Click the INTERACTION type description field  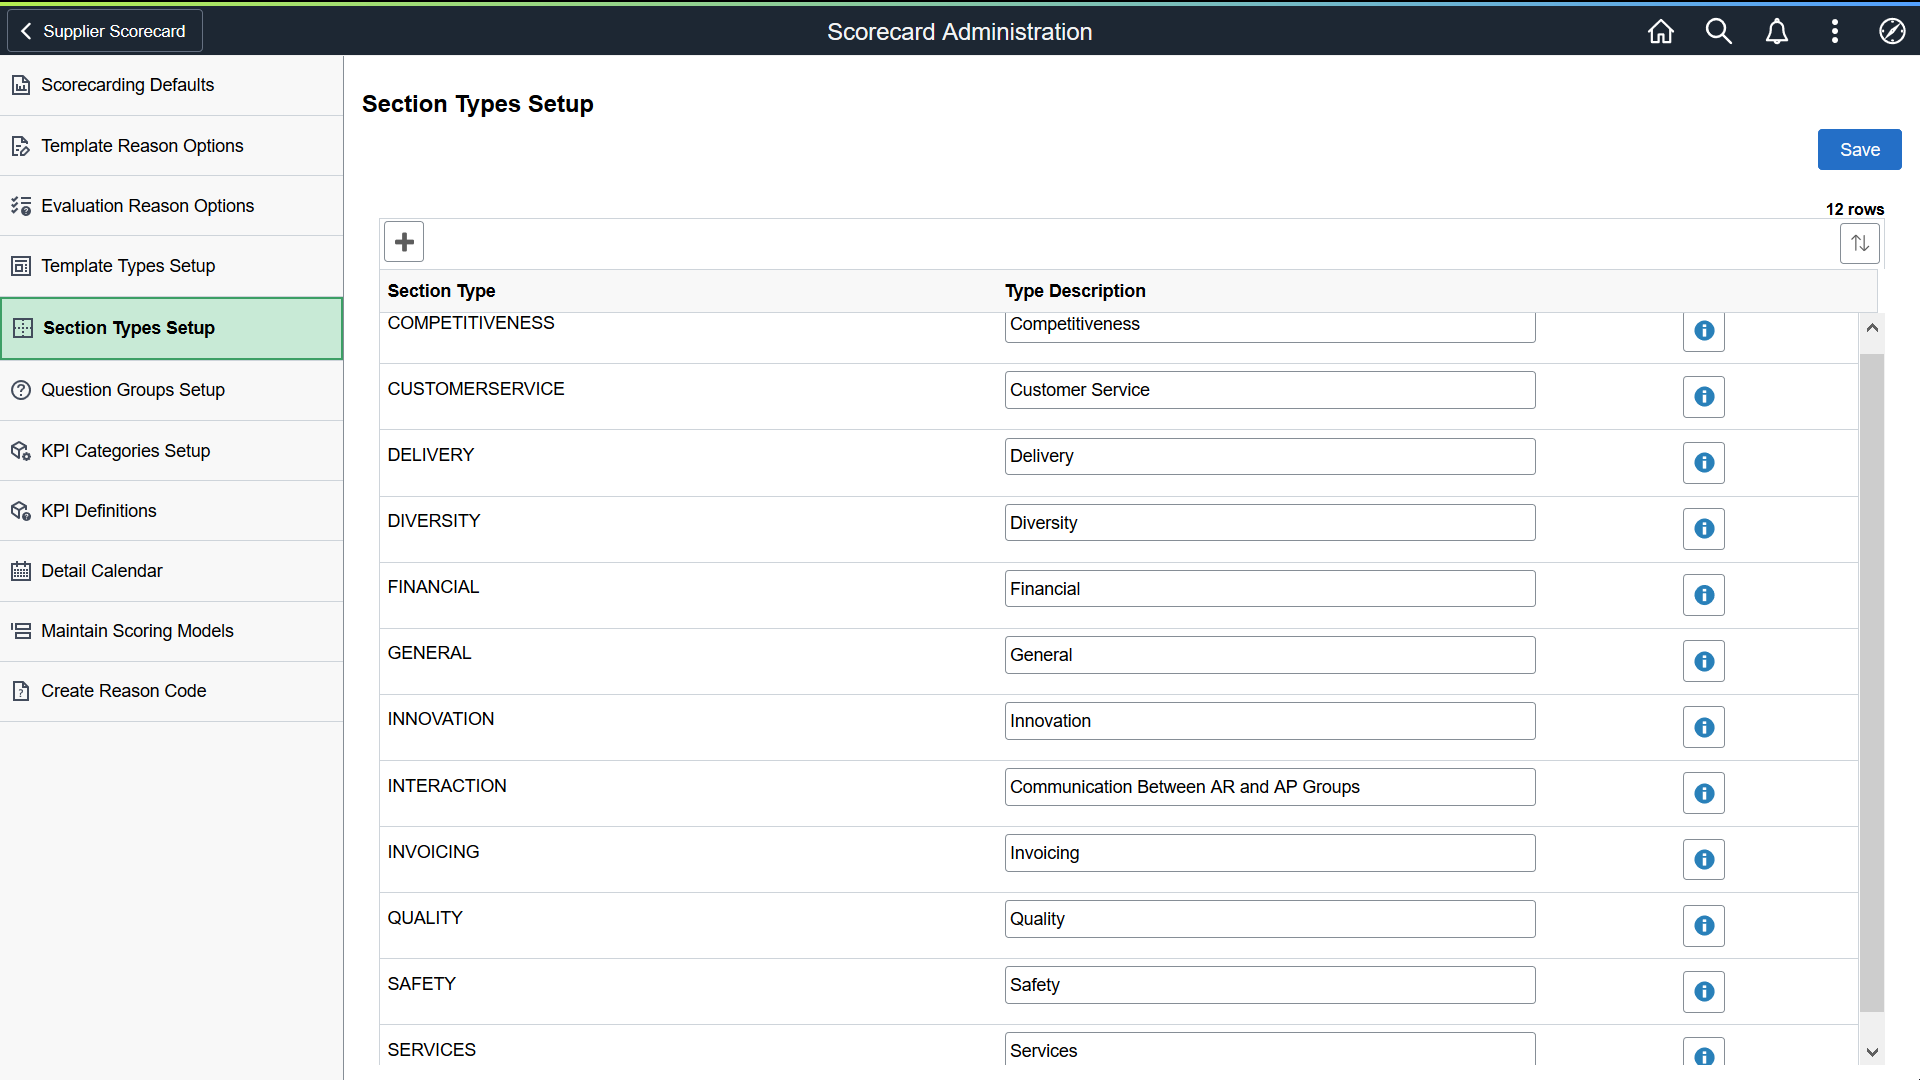click(x=1269, y=786)
